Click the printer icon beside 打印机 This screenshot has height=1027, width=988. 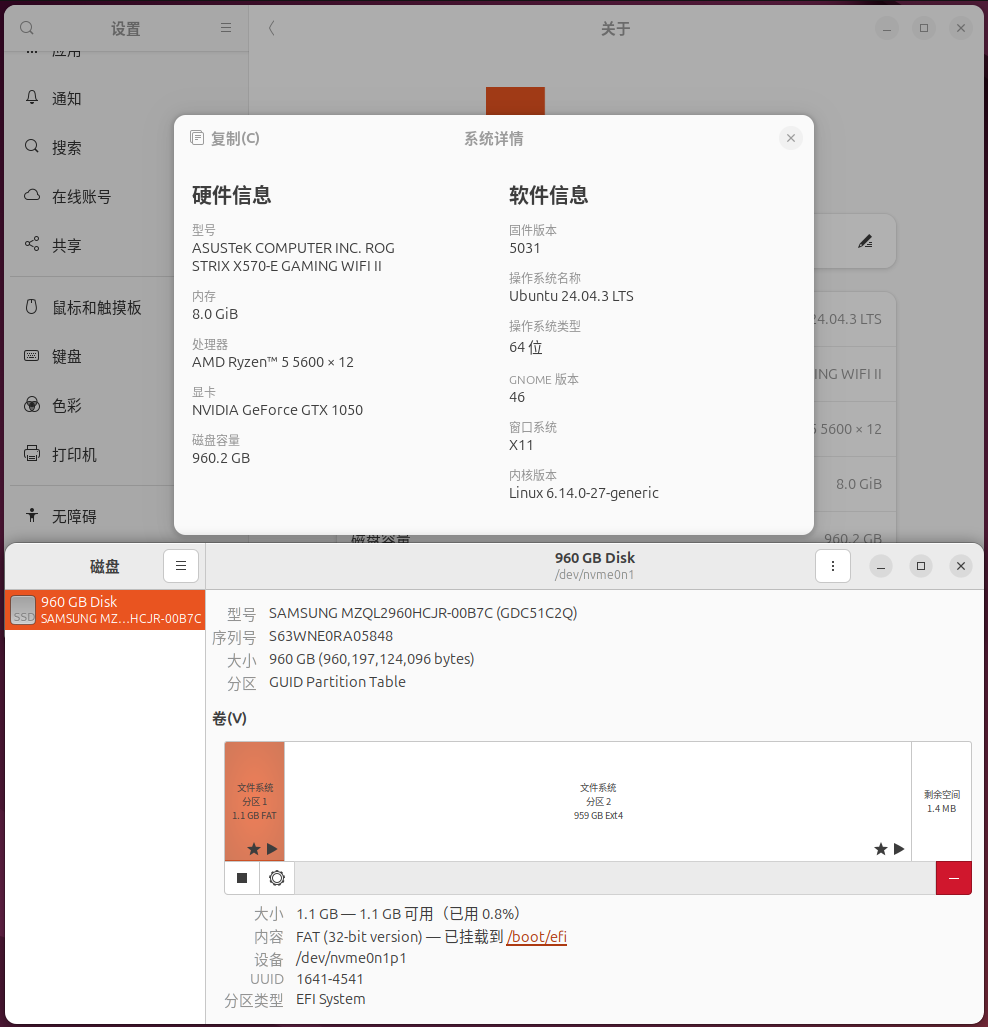(x=31, y=453)
